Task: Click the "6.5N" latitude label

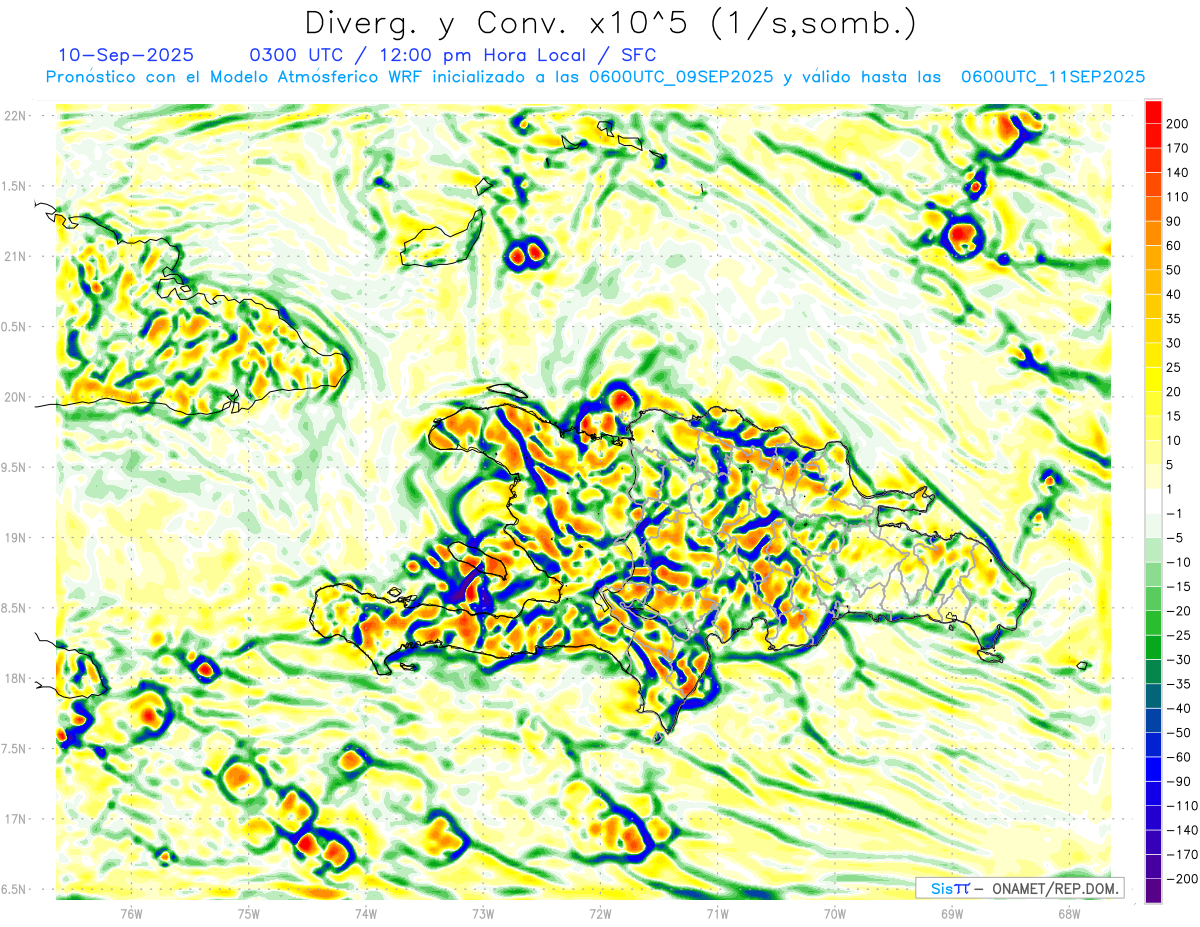Action: [15, 889]
